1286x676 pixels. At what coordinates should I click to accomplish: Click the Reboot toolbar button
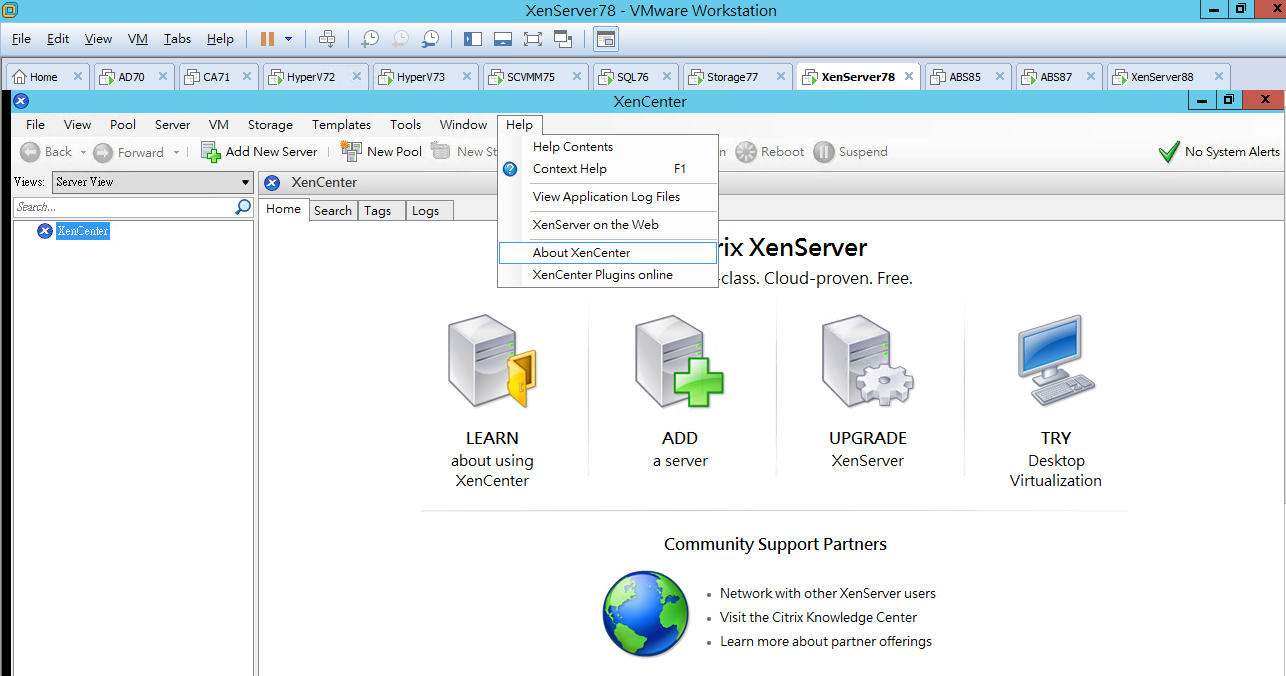[770, 152]
